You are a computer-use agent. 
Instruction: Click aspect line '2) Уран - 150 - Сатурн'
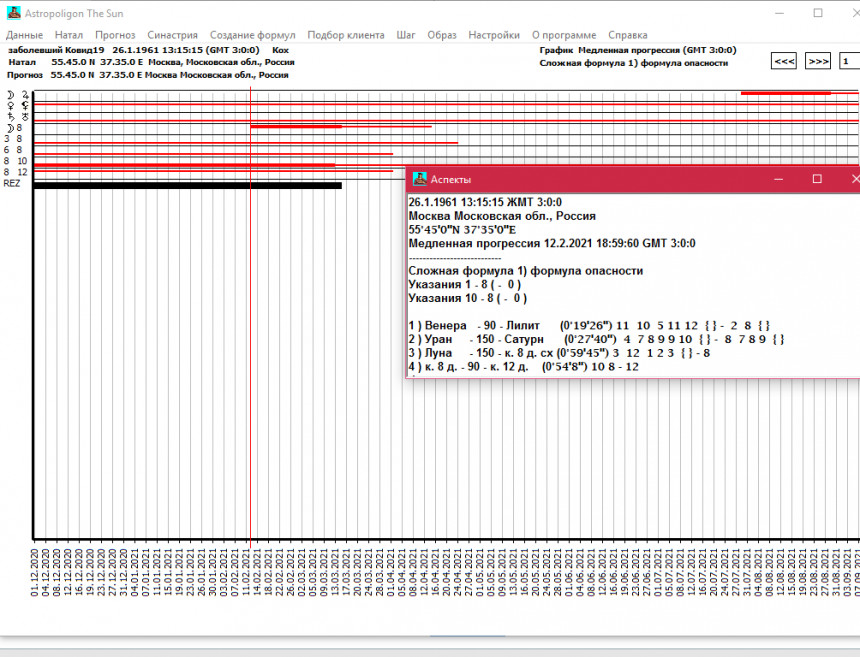596,339
